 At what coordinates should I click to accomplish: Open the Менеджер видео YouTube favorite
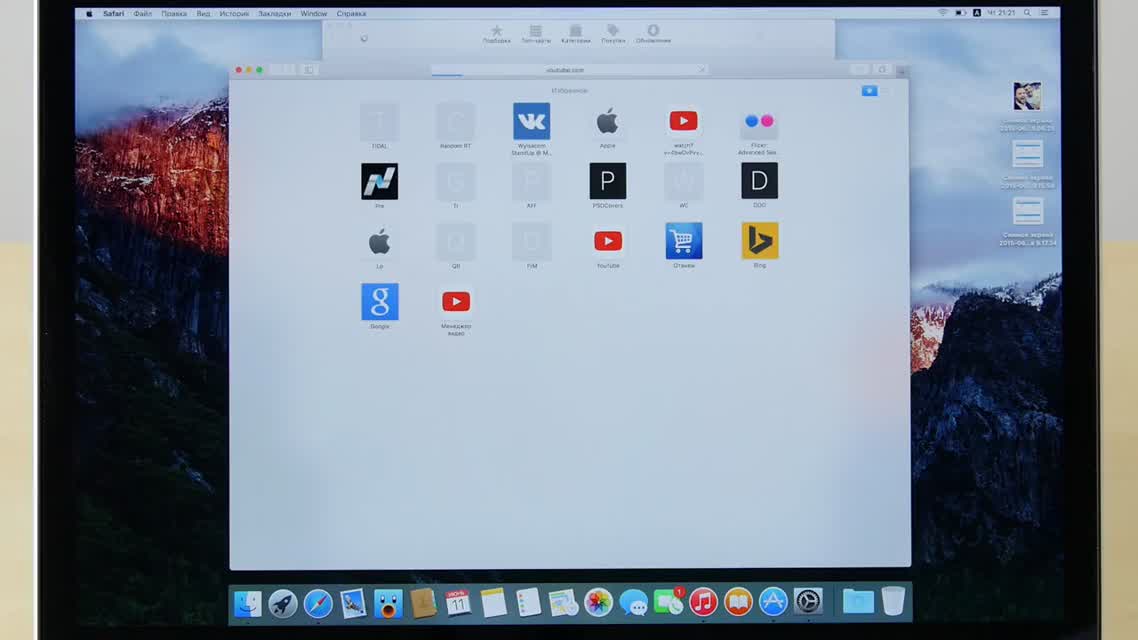[x=456, y=302]
